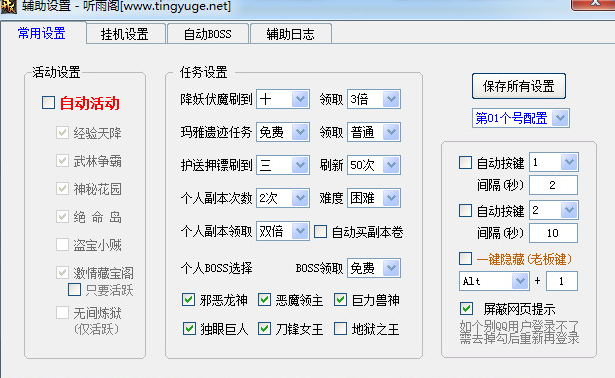
Task: Toggle the 绝命岛 checkbox
Action: 62,216
